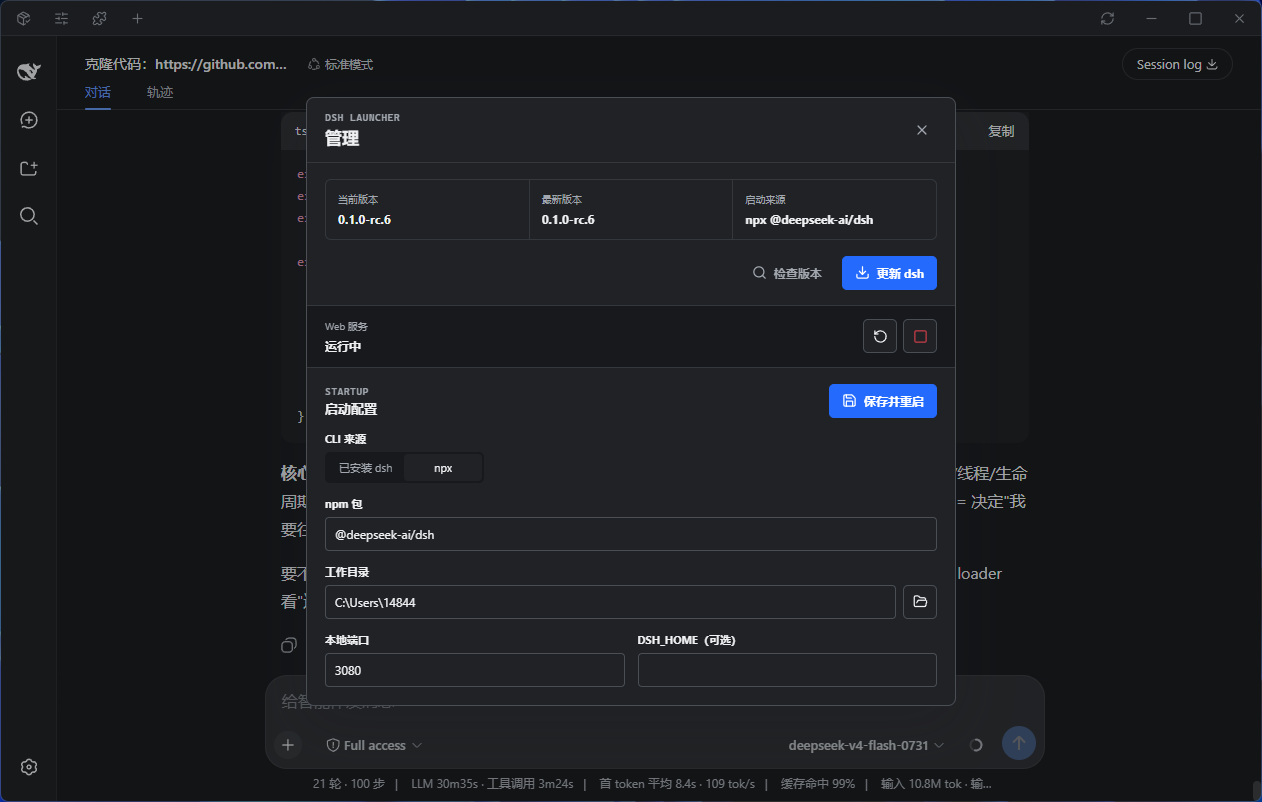Viewport: 1262px width, 802px height.
Task: Click 缓存命中 99% status entry
Action: (818, 784)
